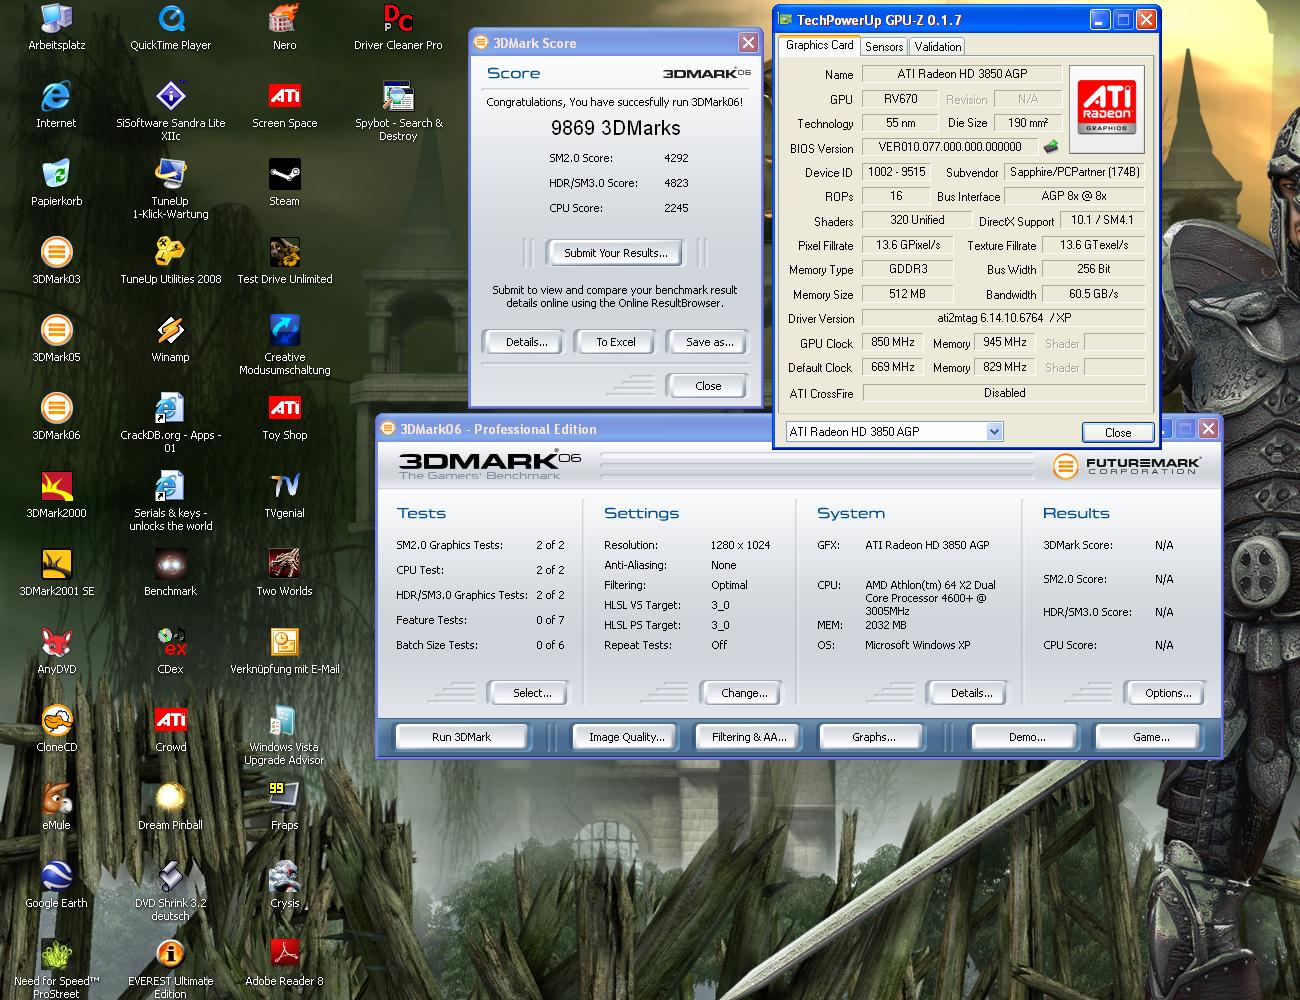Switch to the Validation tab in GPU-Z

tap(937, 46)
